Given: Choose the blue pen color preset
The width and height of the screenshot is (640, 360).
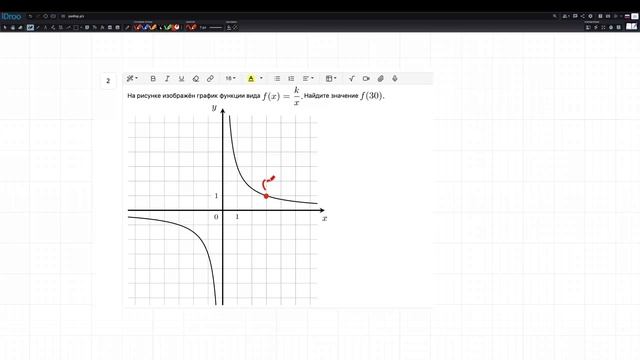Looking at the screenshot, I should point(145,27).
